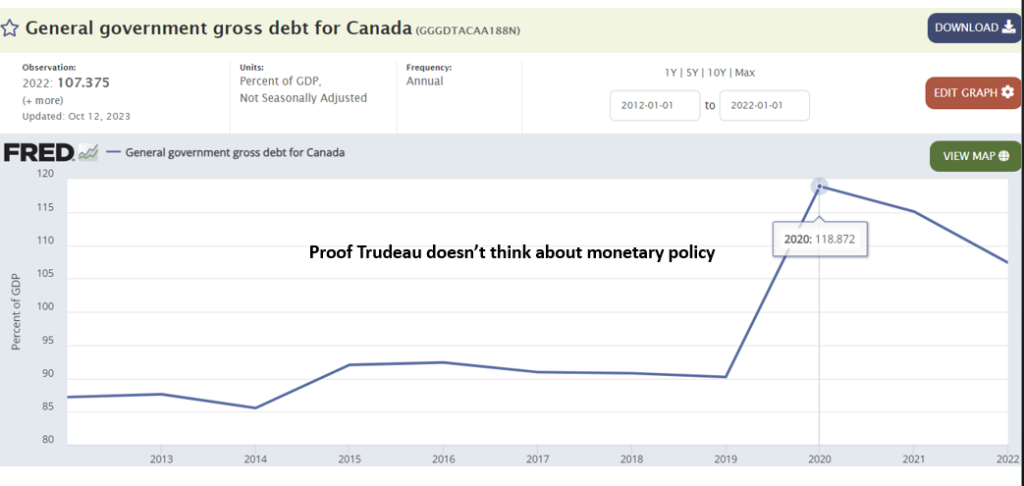Click the small chart icon beside FRED logo
Viewport: 1024px width, 486px height.
pyautogui.click(x=88, y=152)
